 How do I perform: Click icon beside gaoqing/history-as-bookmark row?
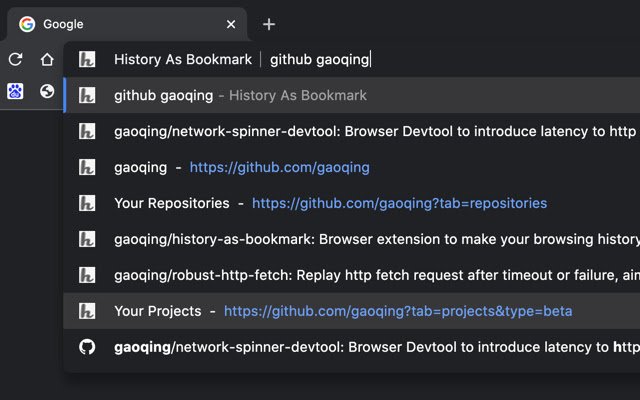[87, 239]
